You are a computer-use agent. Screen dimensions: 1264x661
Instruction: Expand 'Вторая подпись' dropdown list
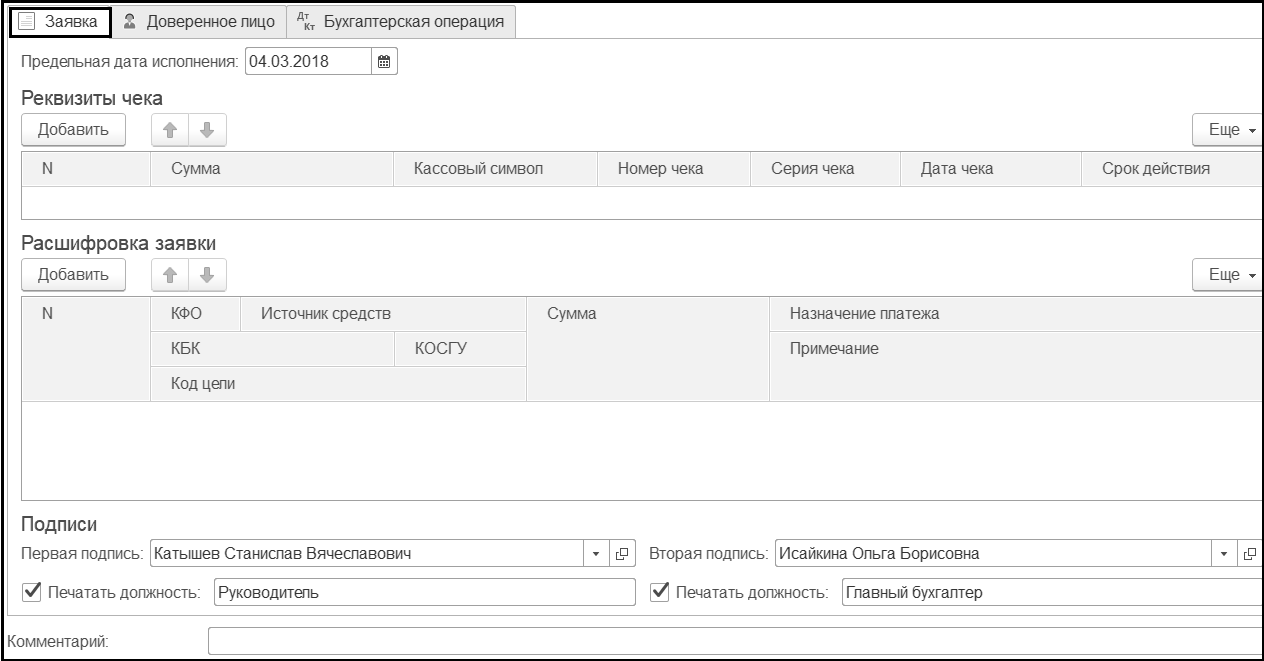[1226, 554]
